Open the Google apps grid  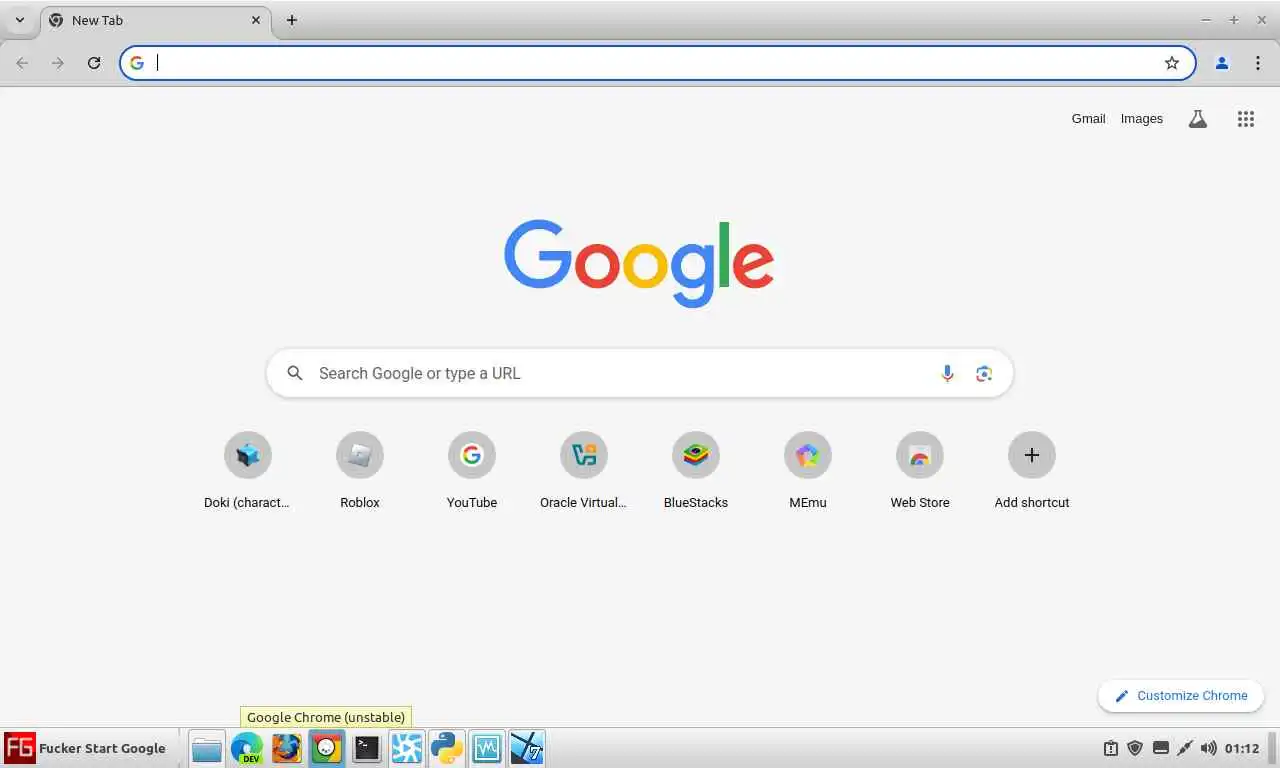click(x=1245, y=119)
